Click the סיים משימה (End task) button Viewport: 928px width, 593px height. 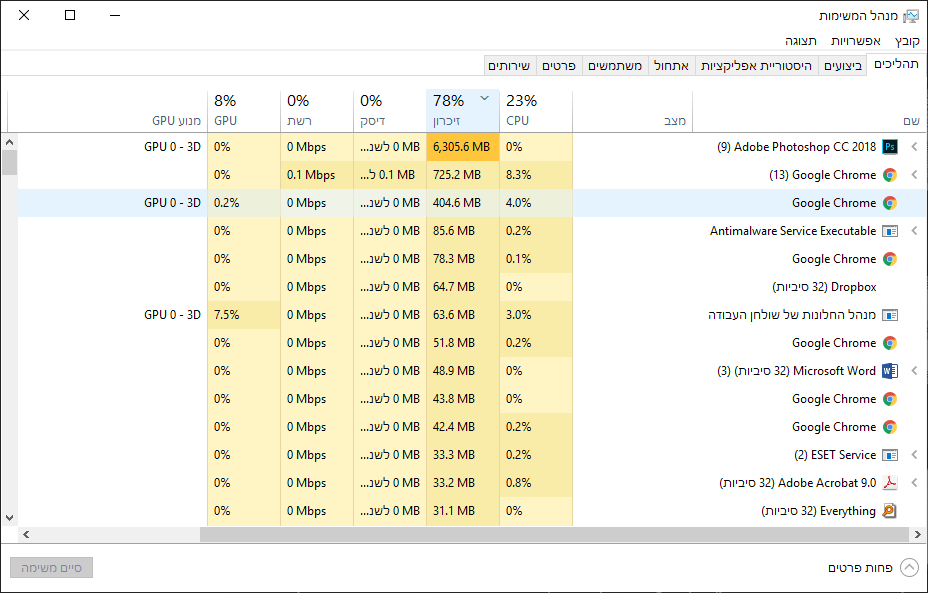pyautogui.click(x=51, y=568)
